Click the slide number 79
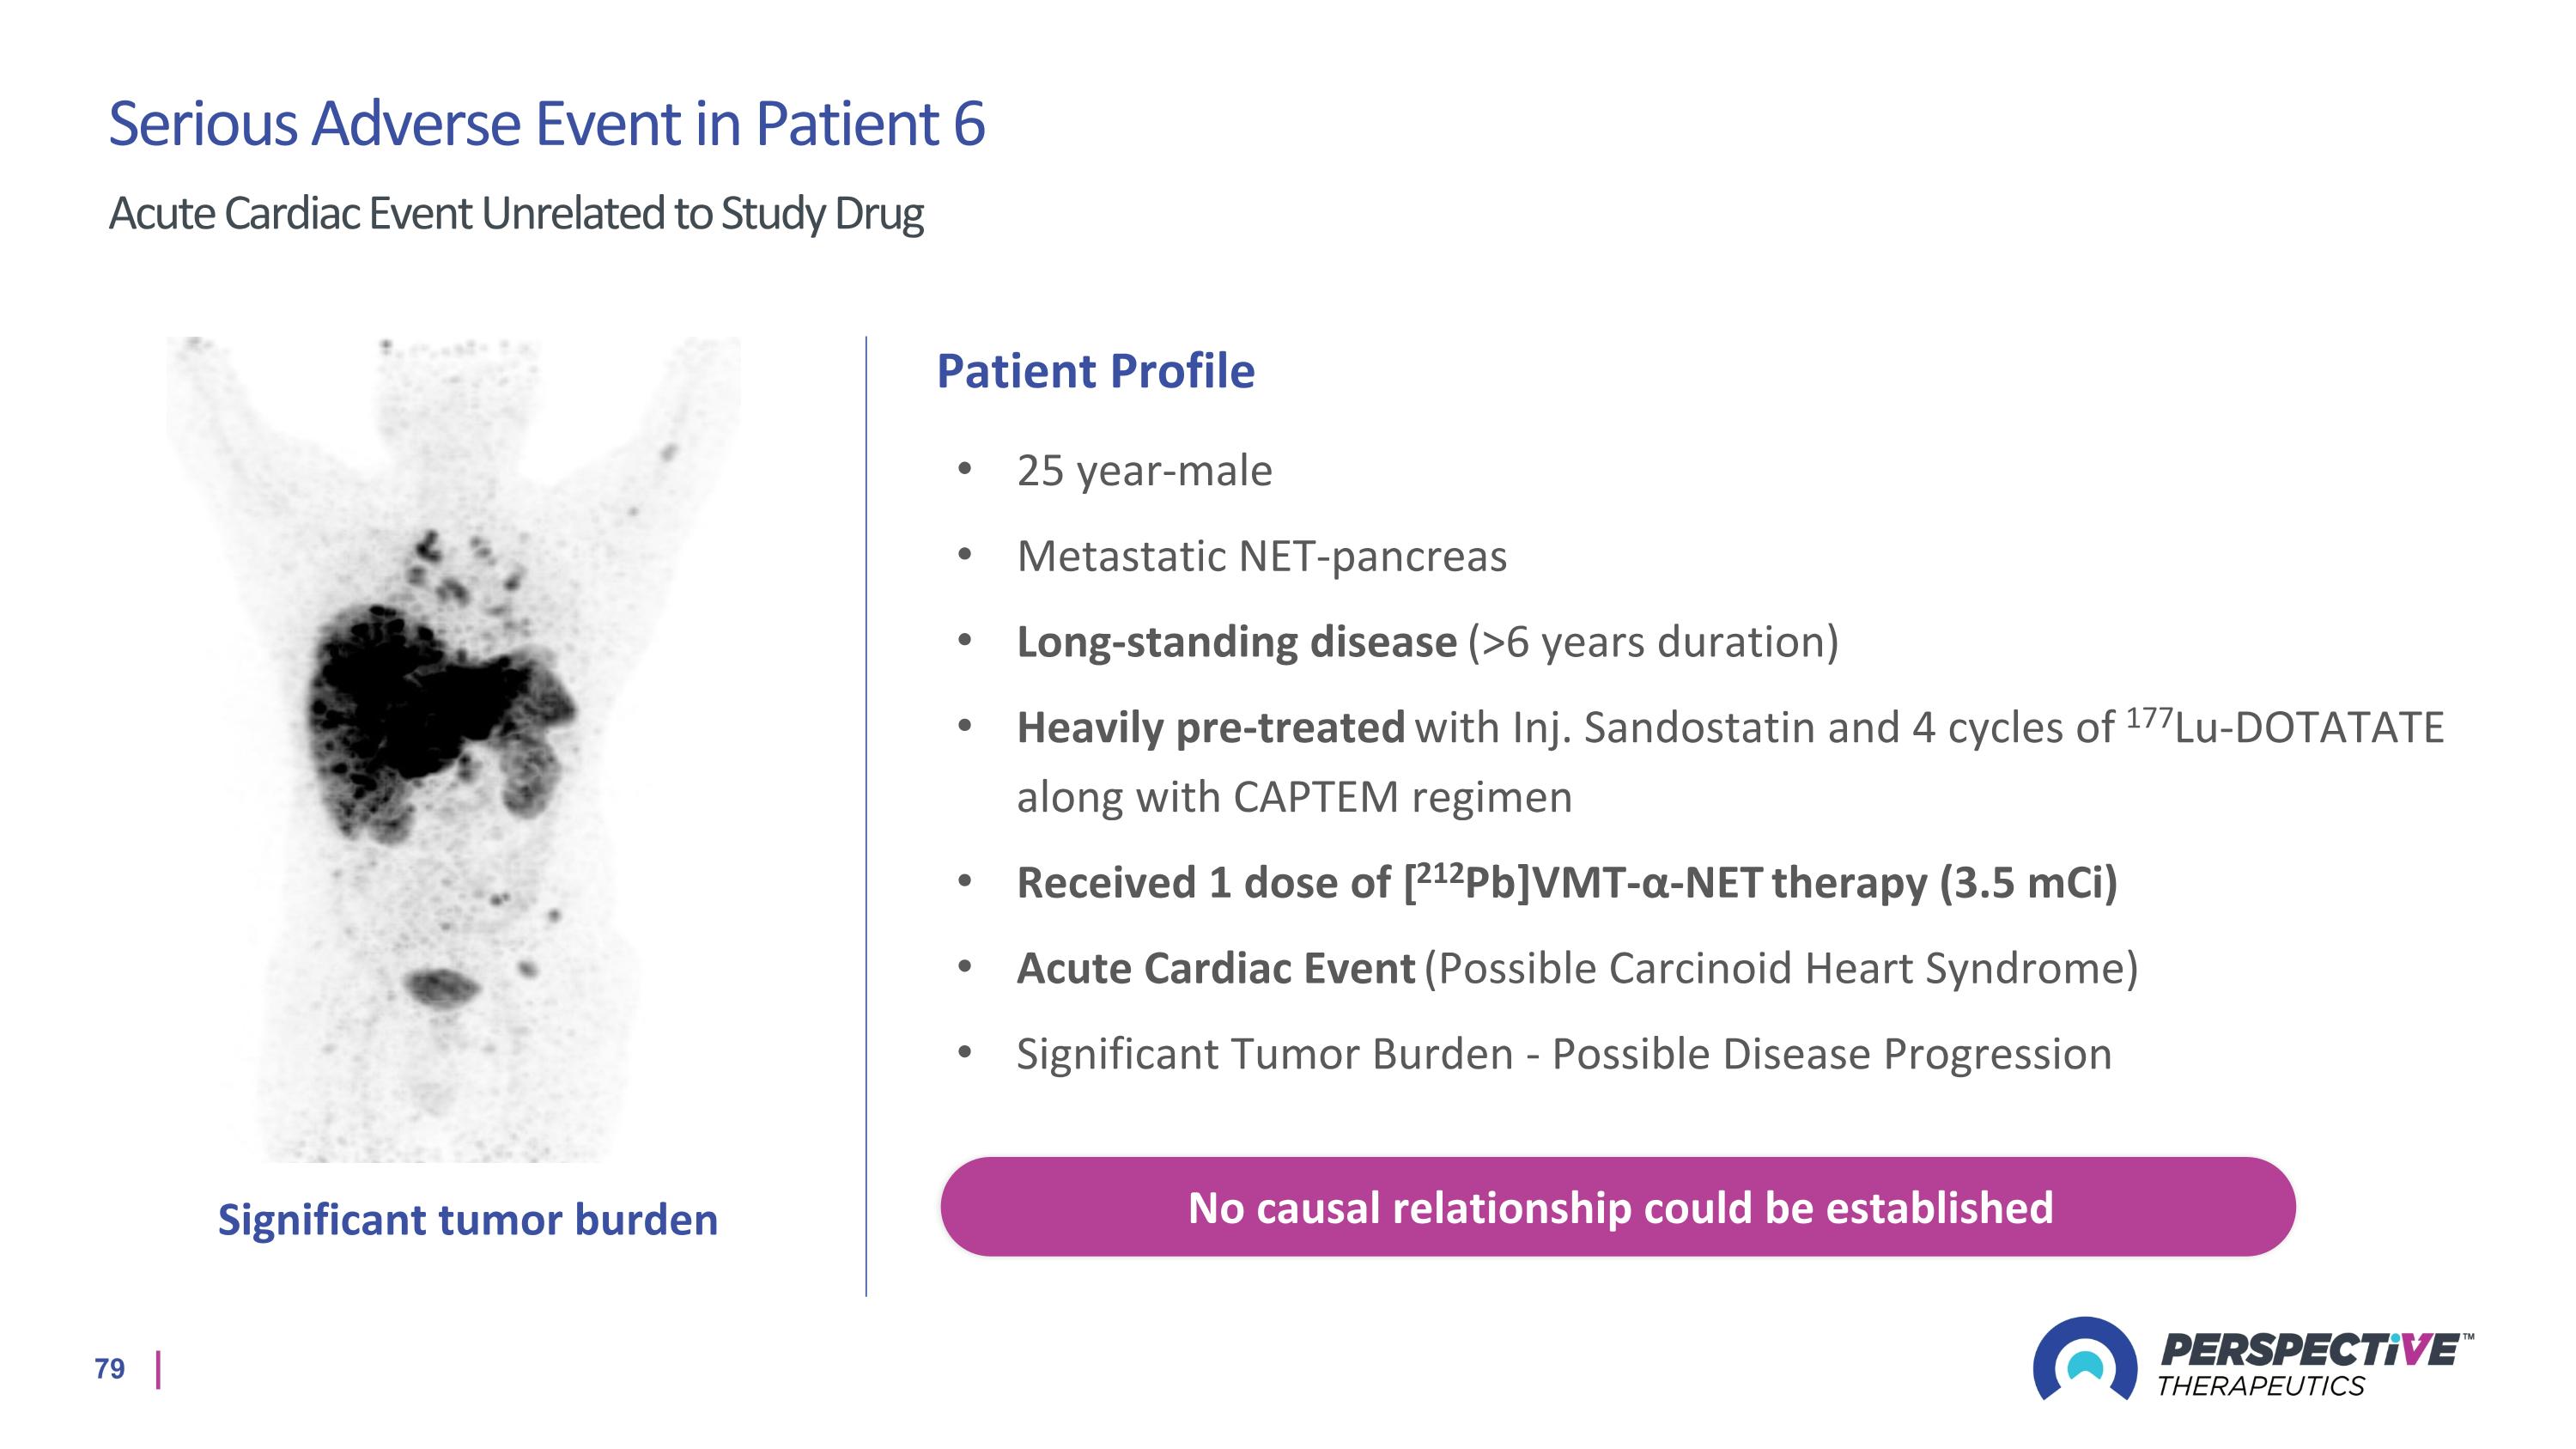2576x1449 pixels. click(x=110, y=1369)
